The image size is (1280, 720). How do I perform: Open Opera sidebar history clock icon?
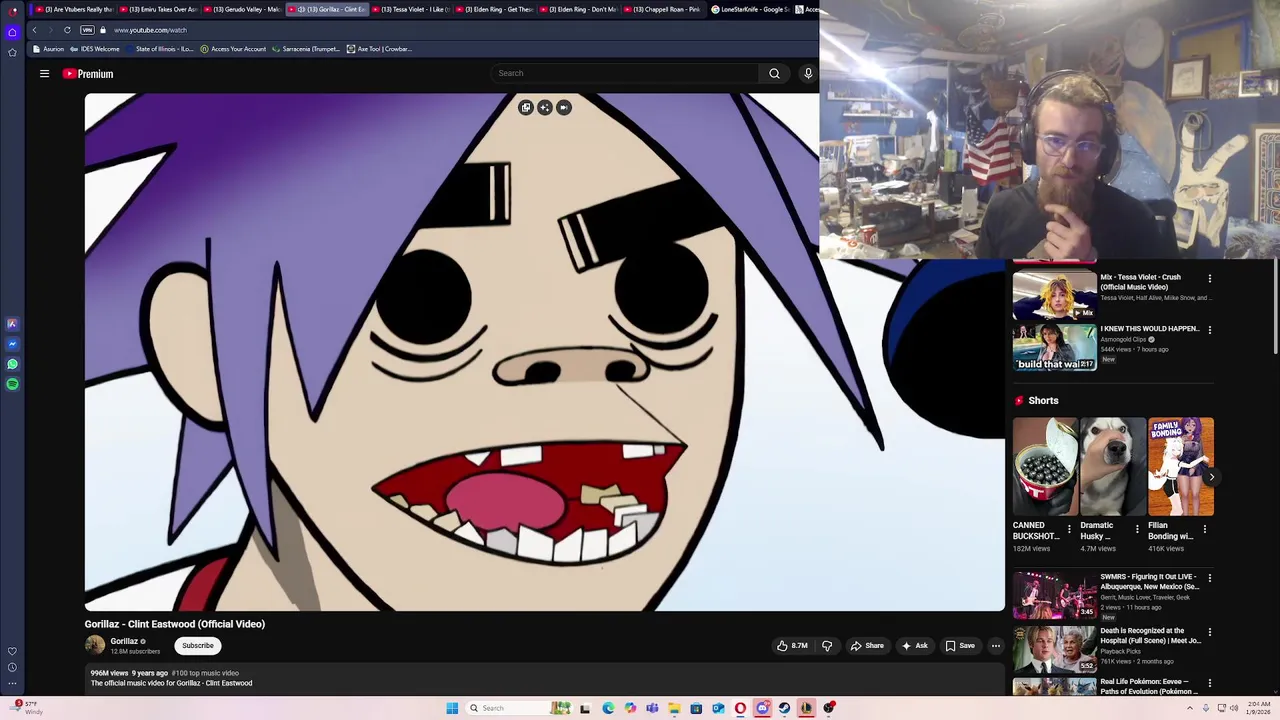(12, 667)
